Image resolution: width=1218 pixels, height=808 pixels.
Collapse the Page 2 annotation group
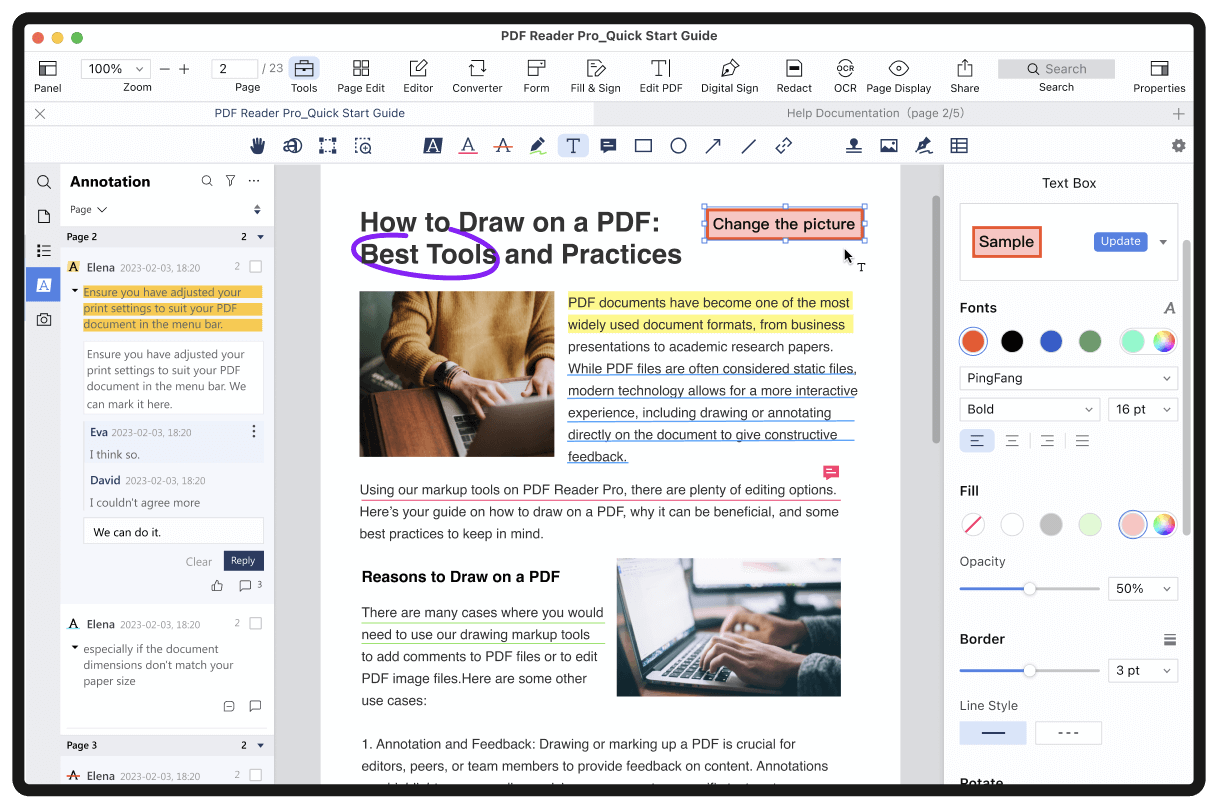pyautogui.click(x=261, y=237)
